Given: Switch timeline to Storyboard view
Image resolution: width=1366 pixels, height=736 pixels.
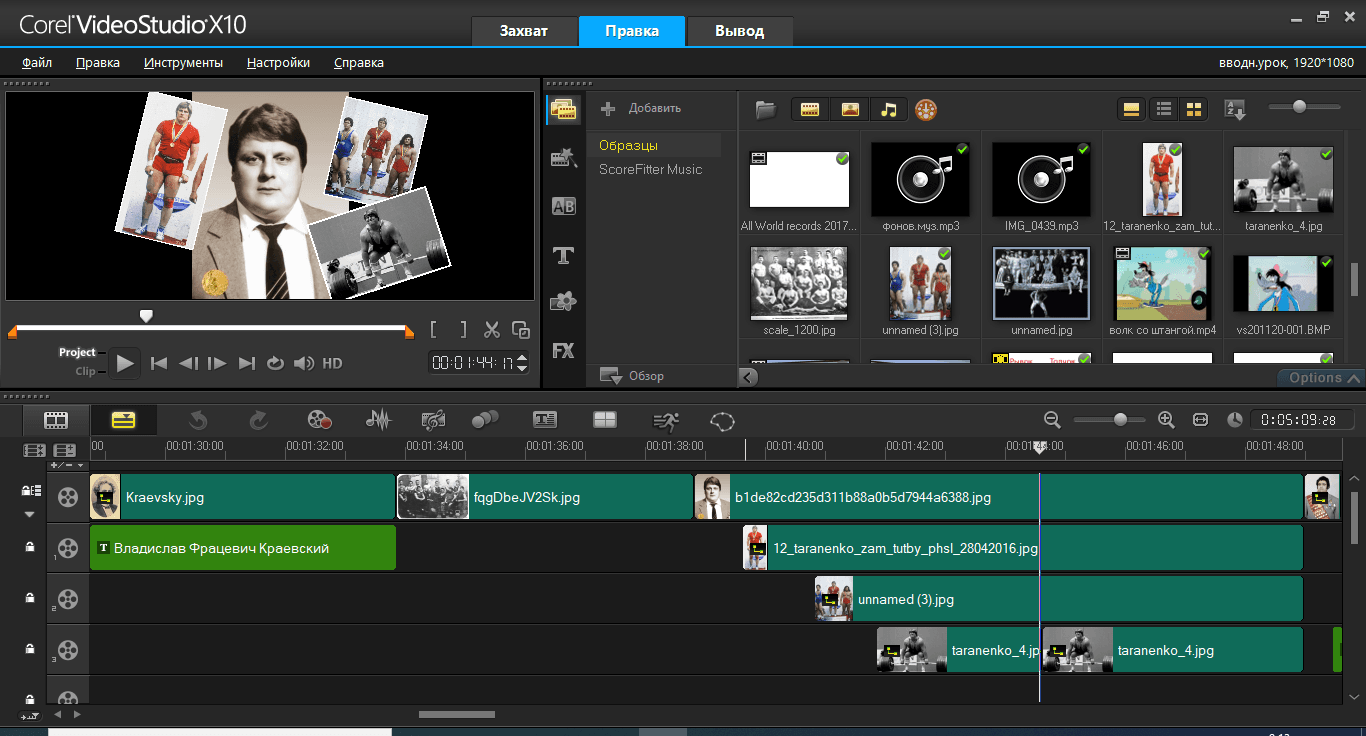Looking at the screenshot, I should (x=56, y=420).
